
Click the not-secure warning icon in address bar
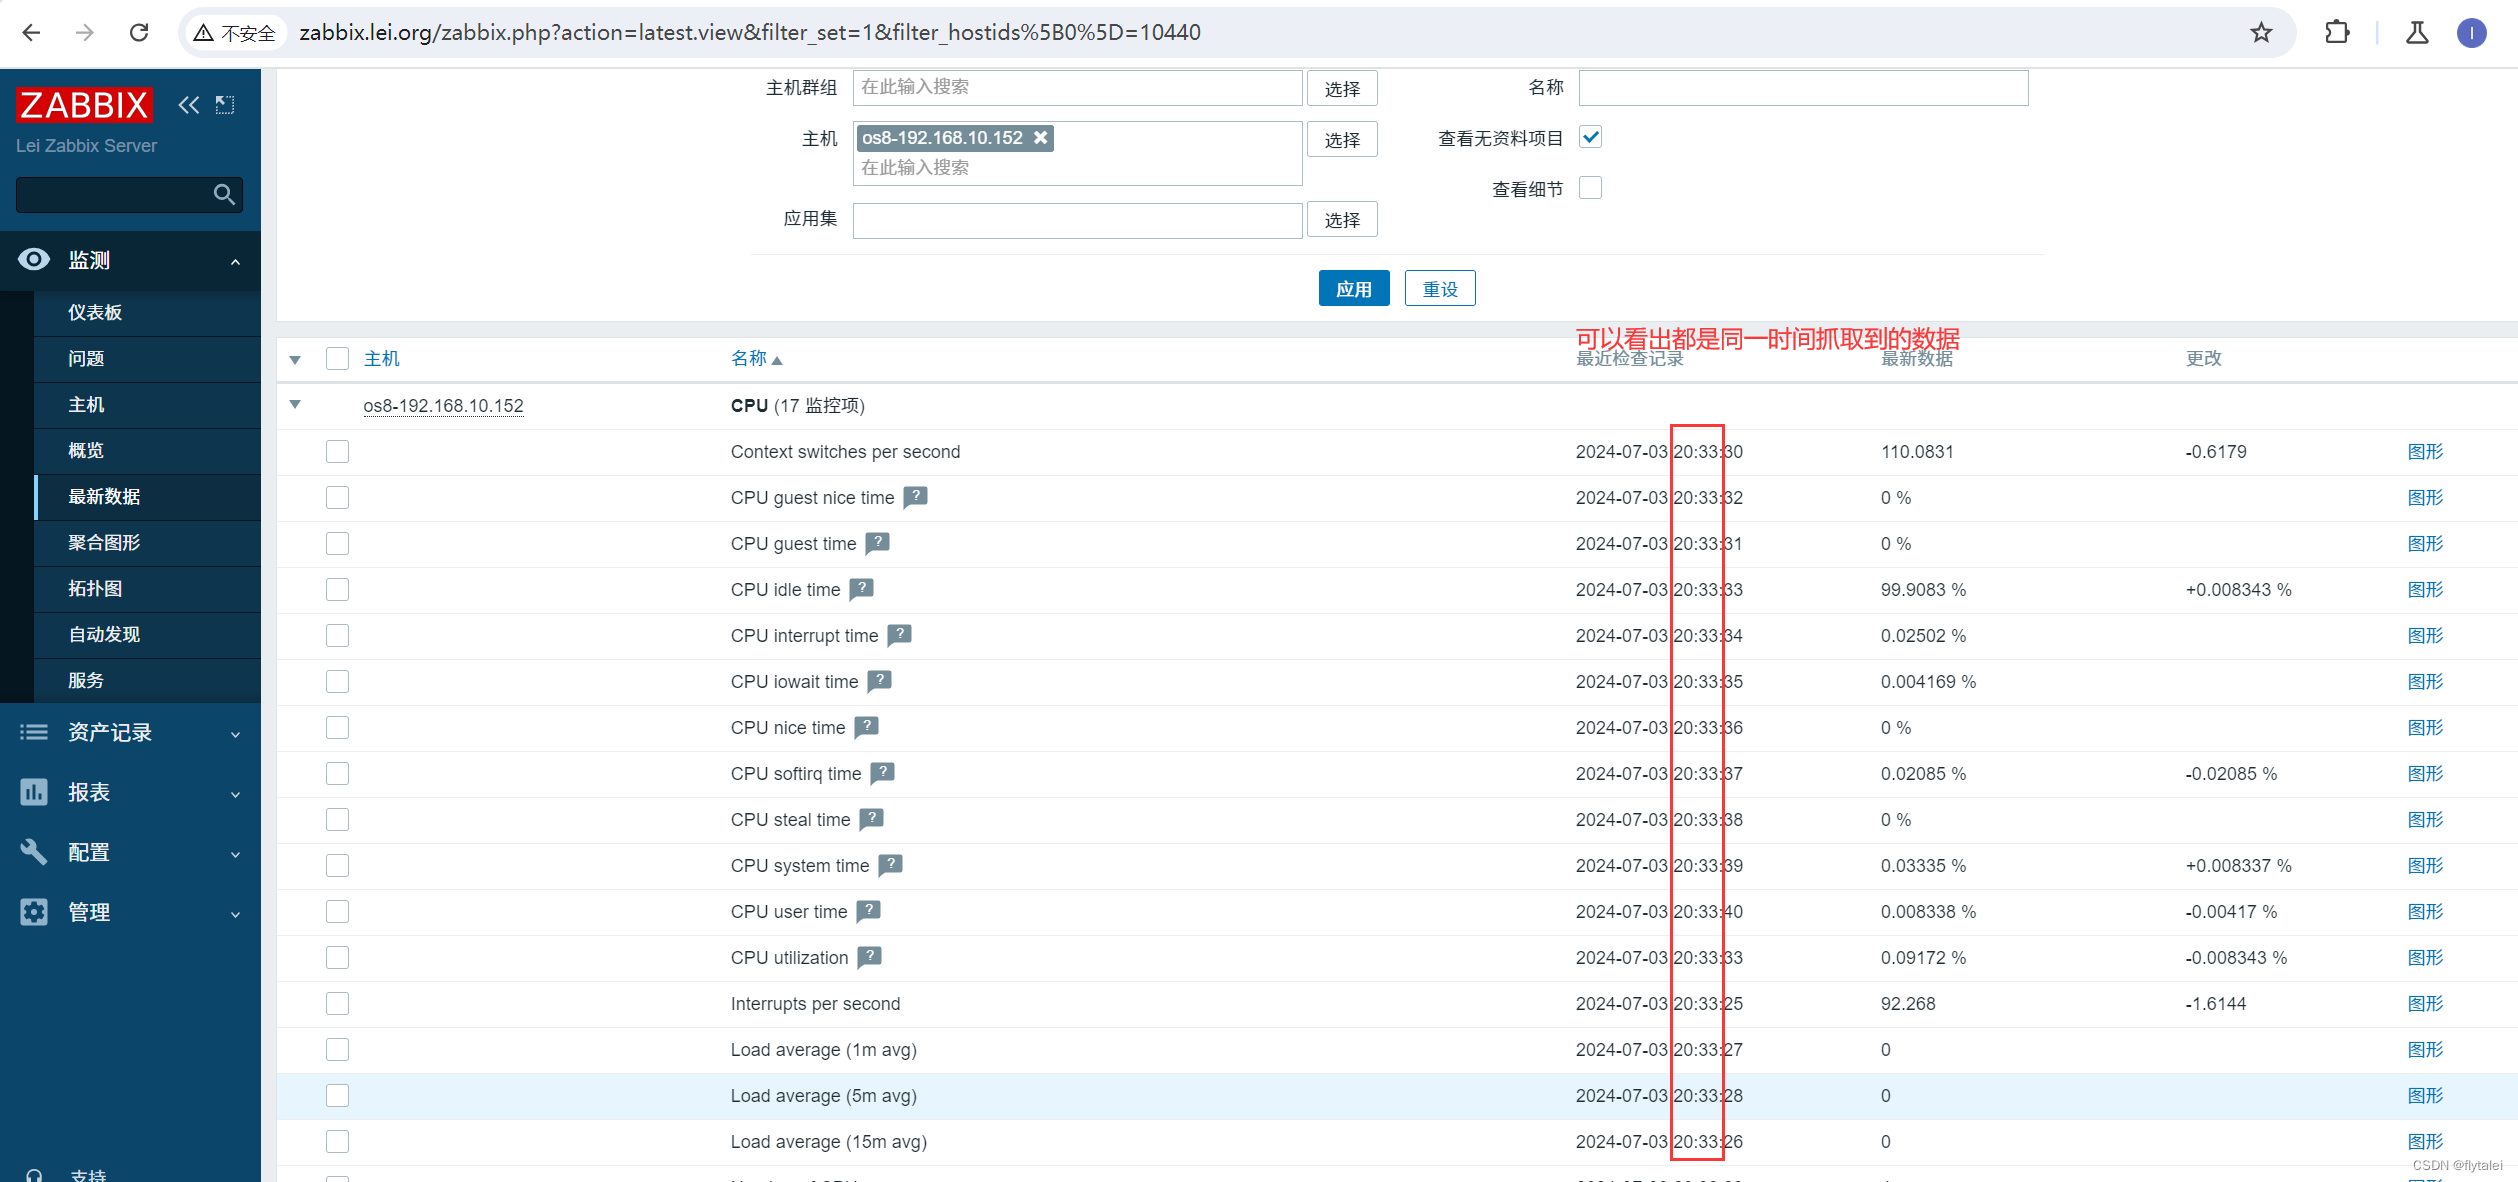pos(204,33)
